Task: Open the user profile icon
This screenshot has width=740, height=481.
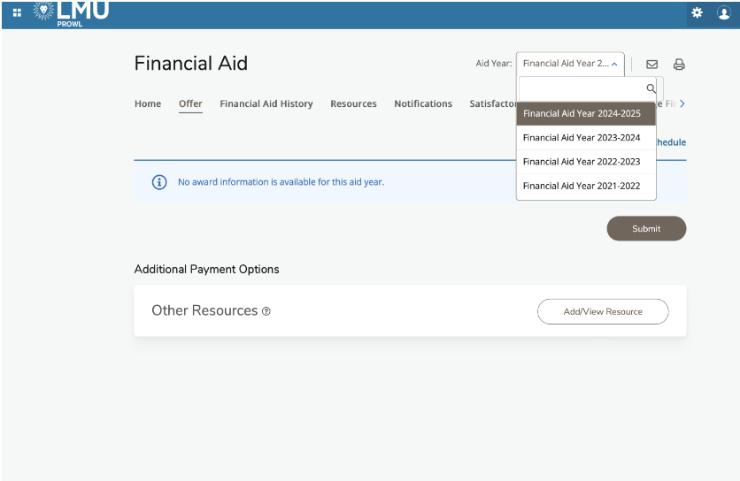Action: tap(723, 13)
